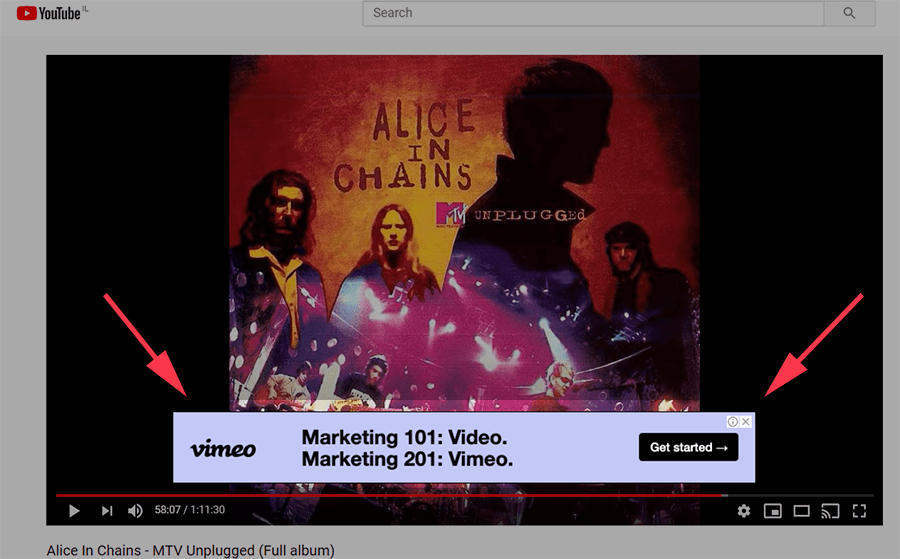The image size is (900, 559).
Task: Click the Get started button in the ad
Action: (688, 447)
